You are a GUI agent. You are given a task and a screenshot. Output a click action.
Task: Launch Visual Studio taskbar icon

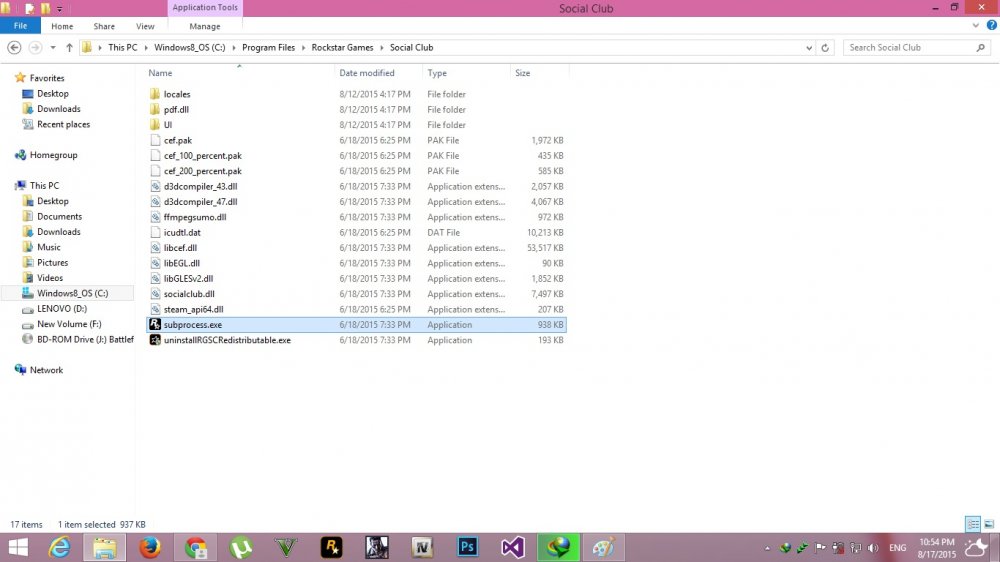(513, 547)
